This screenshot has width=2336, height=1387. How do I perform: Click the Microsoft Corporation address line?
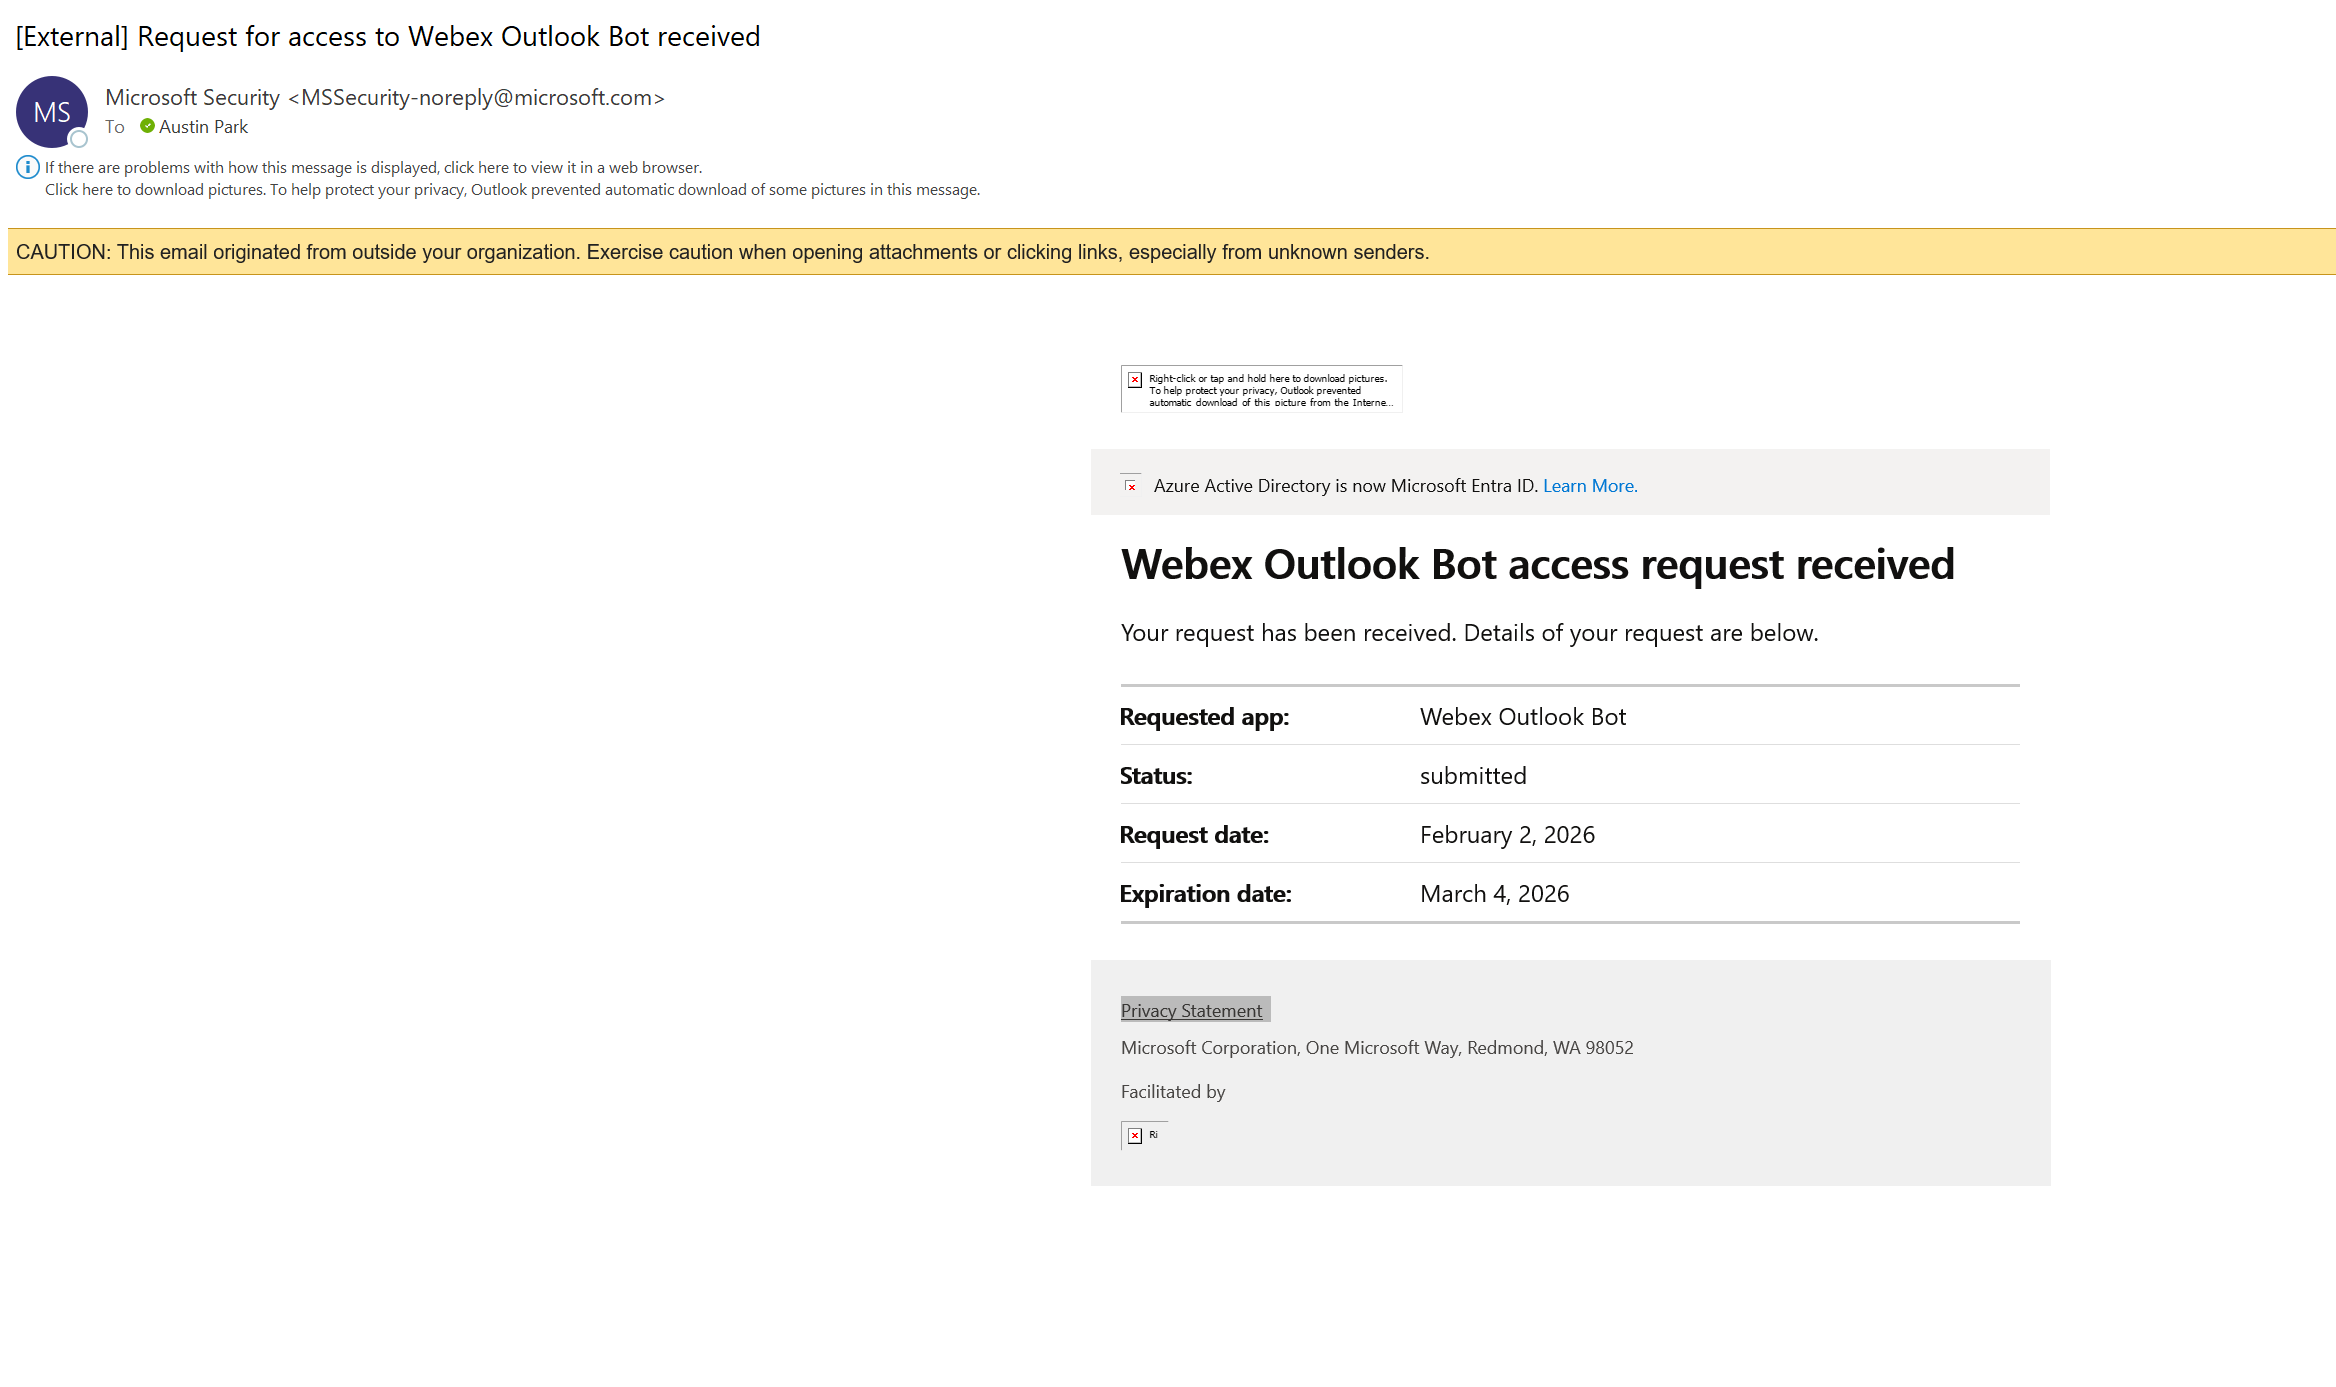coord(1377,1047)
